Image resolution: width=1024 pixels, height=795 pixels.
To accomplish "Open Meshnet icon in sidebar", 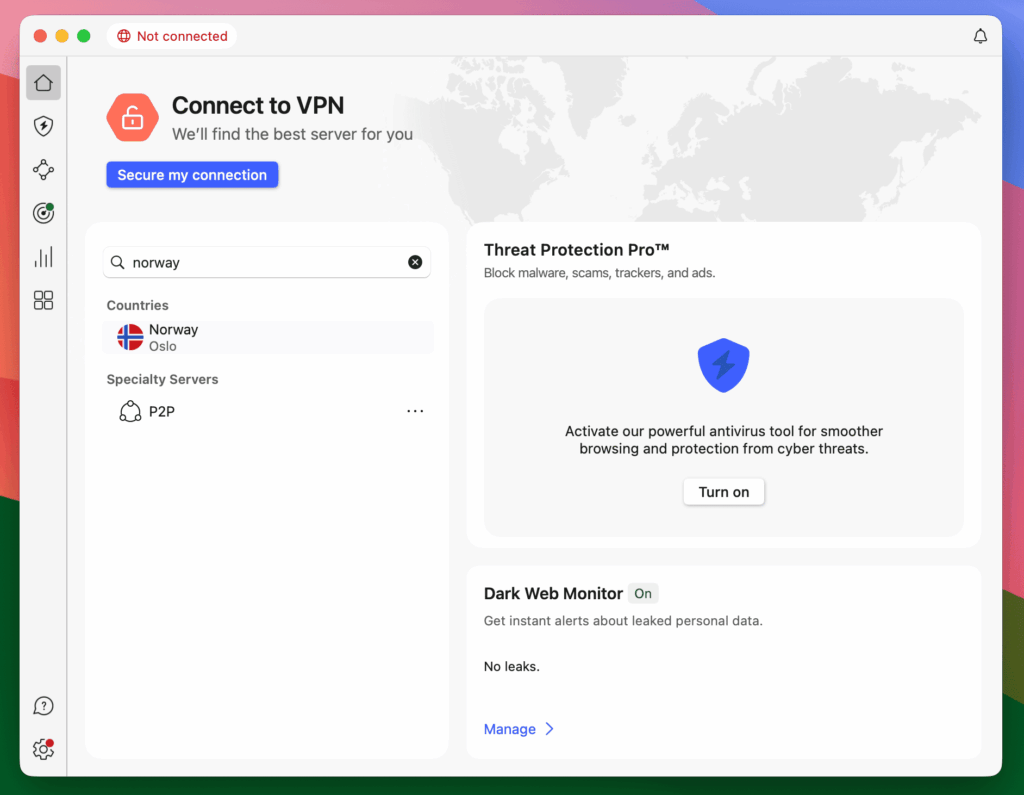I will coord(43,170).
